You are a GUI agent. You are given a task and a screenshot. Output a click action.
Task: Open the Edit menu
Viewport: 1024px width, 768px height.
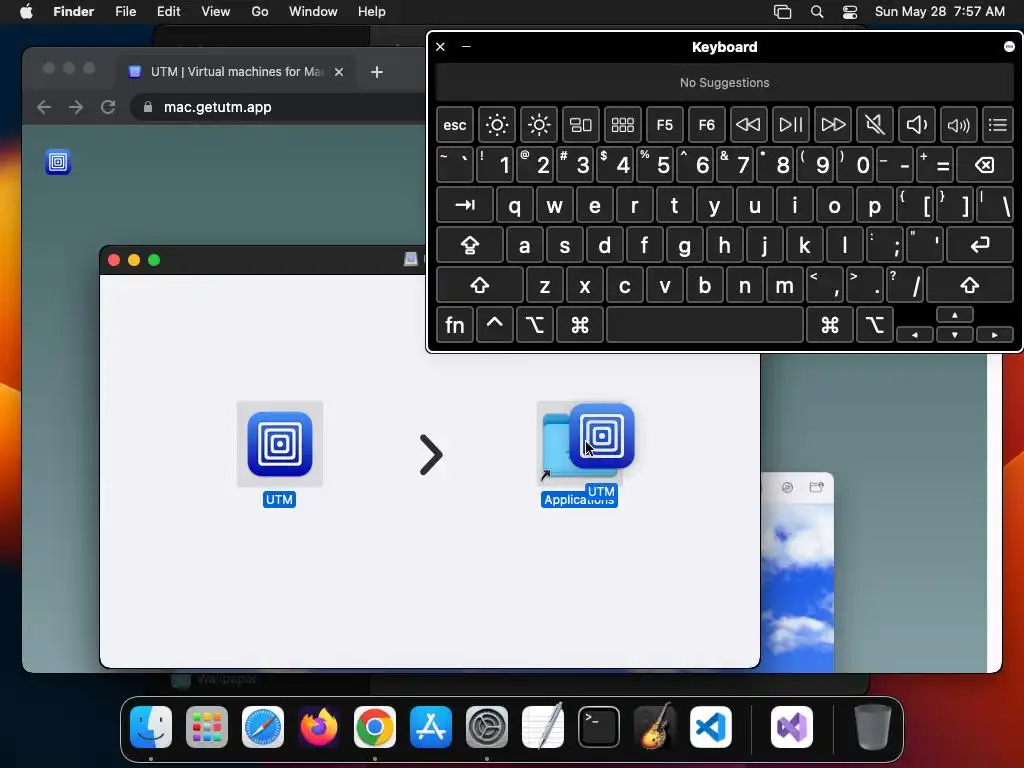coord(168,12)
